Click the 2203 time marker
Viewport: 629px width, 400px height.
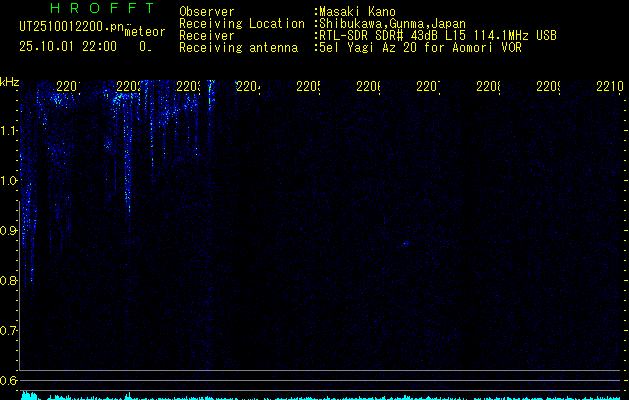coord(189,86)
